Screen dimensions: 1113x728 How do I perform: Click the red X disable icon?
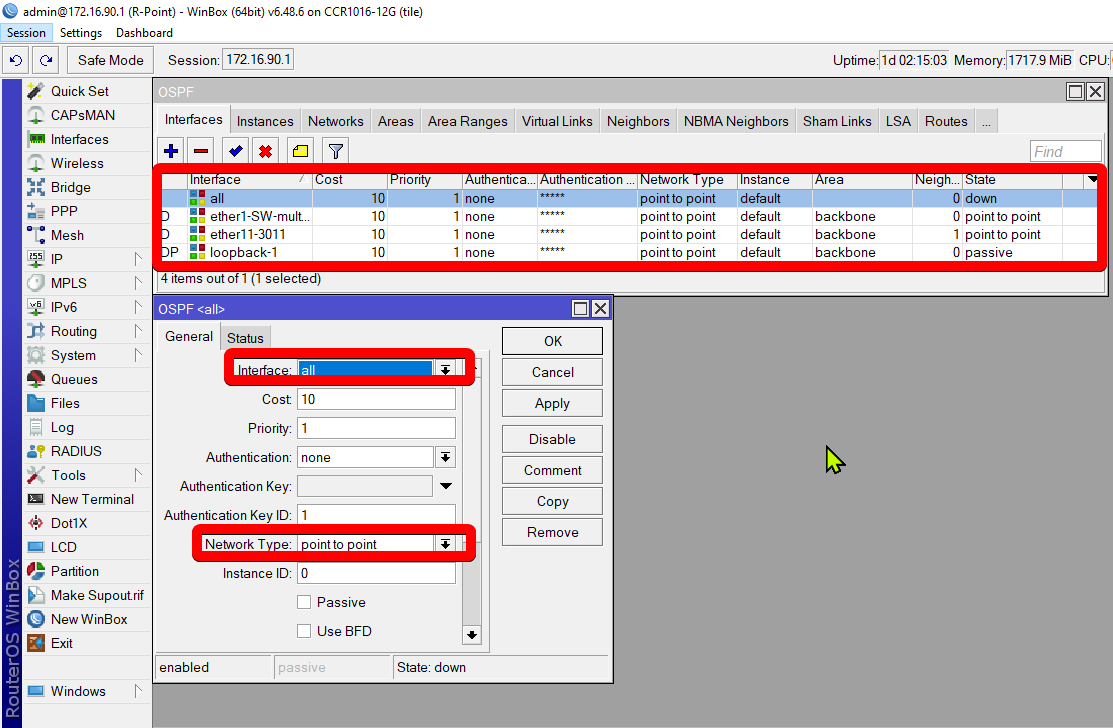pos(266,151)
